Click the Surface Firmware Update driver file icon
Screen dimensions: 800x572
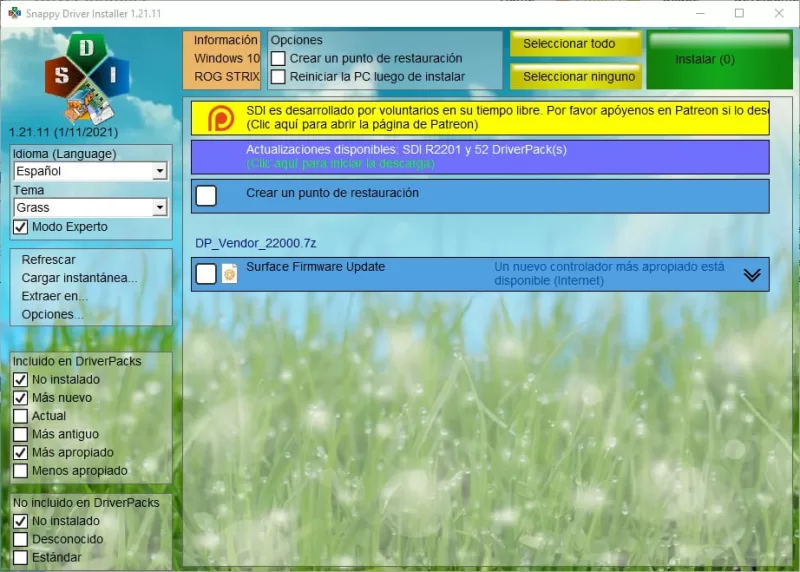(x=230, y=274)
